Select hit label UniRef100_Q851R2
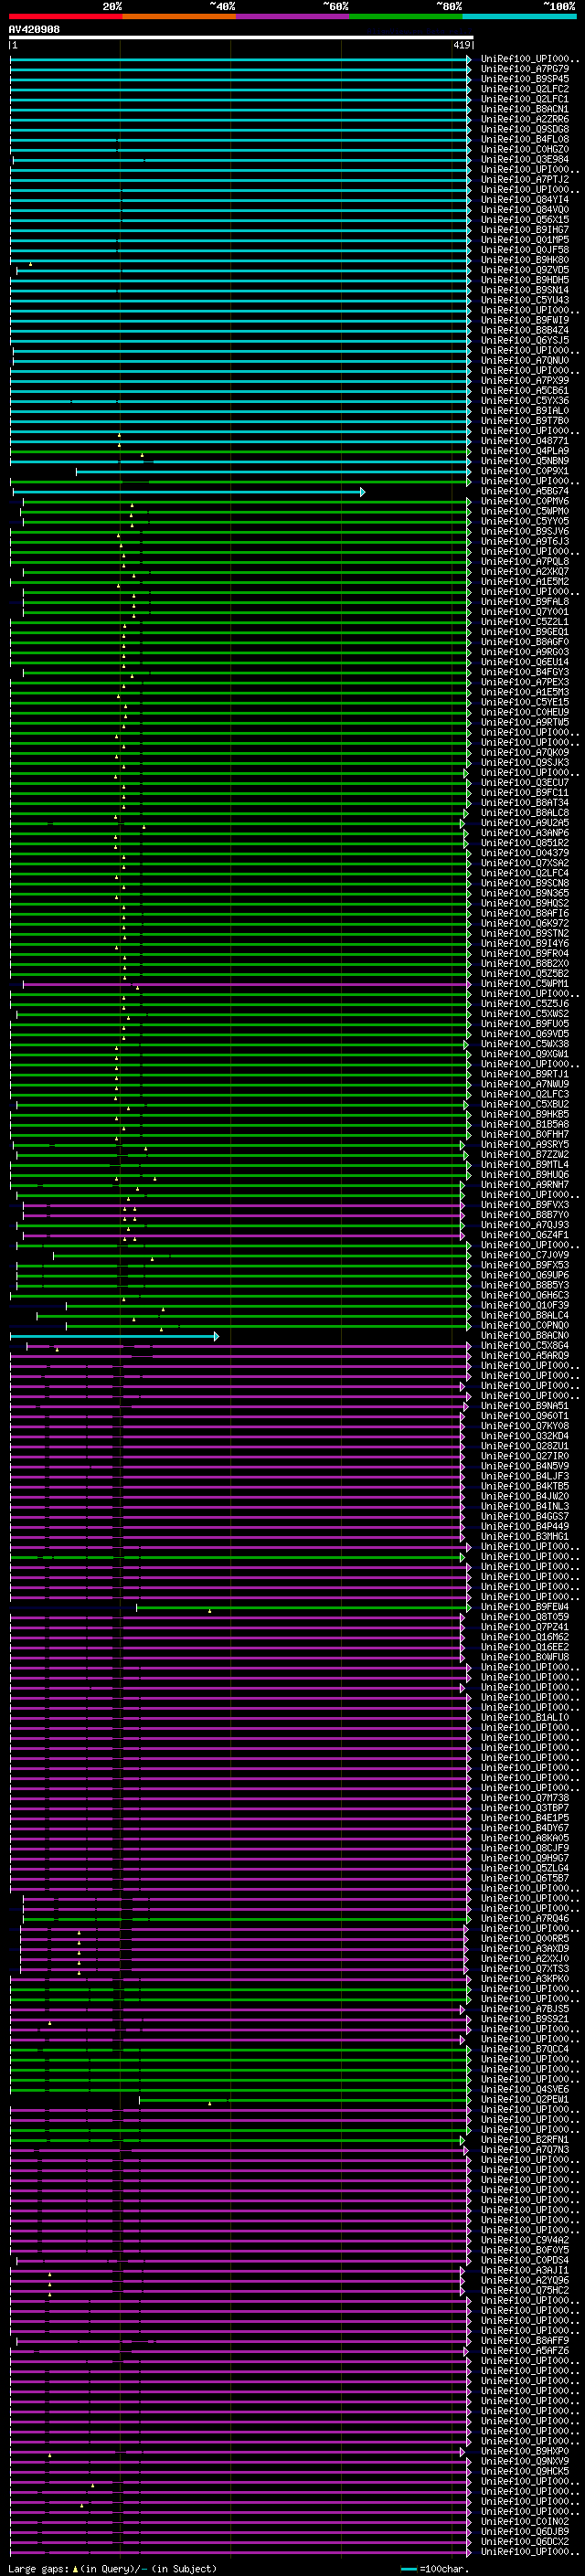 pyautogui.click(x=525, y=843)
